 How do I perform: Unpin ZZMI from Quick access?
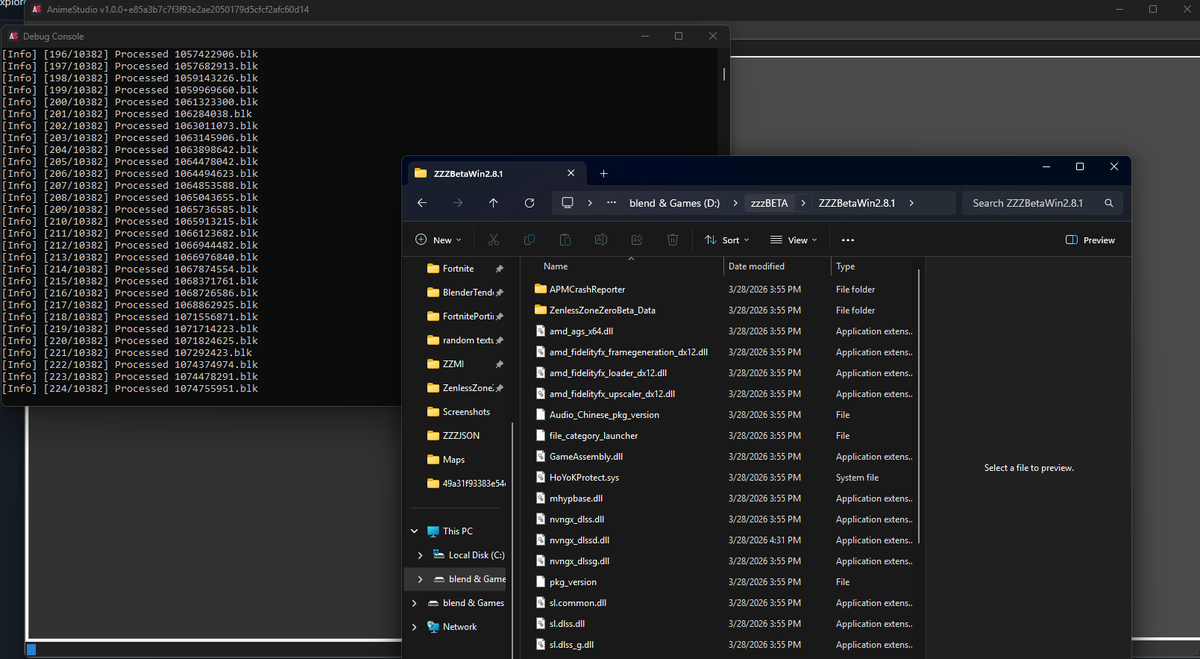(499, 364)
